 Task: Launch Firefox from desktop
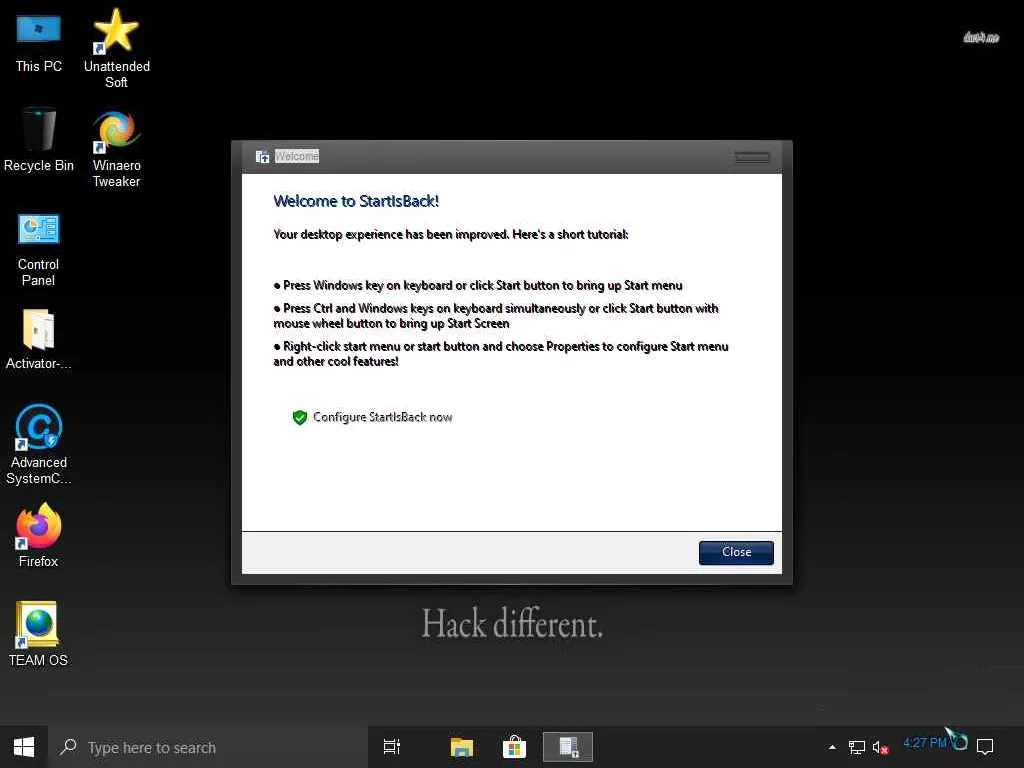[x=39, y=536]
